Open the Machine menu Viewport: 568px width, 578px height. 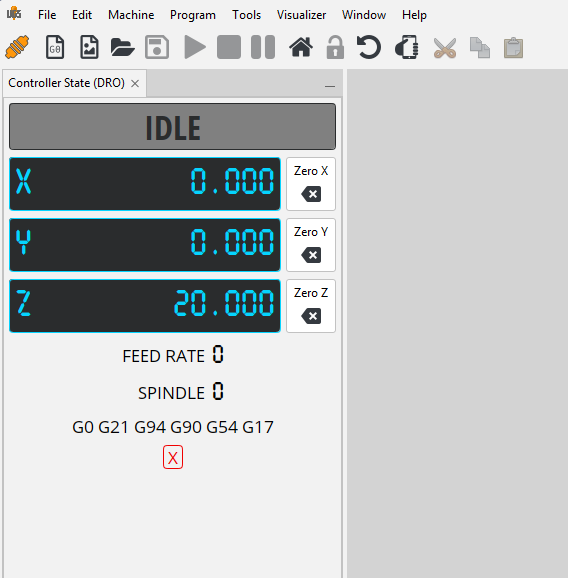point(131,15)
